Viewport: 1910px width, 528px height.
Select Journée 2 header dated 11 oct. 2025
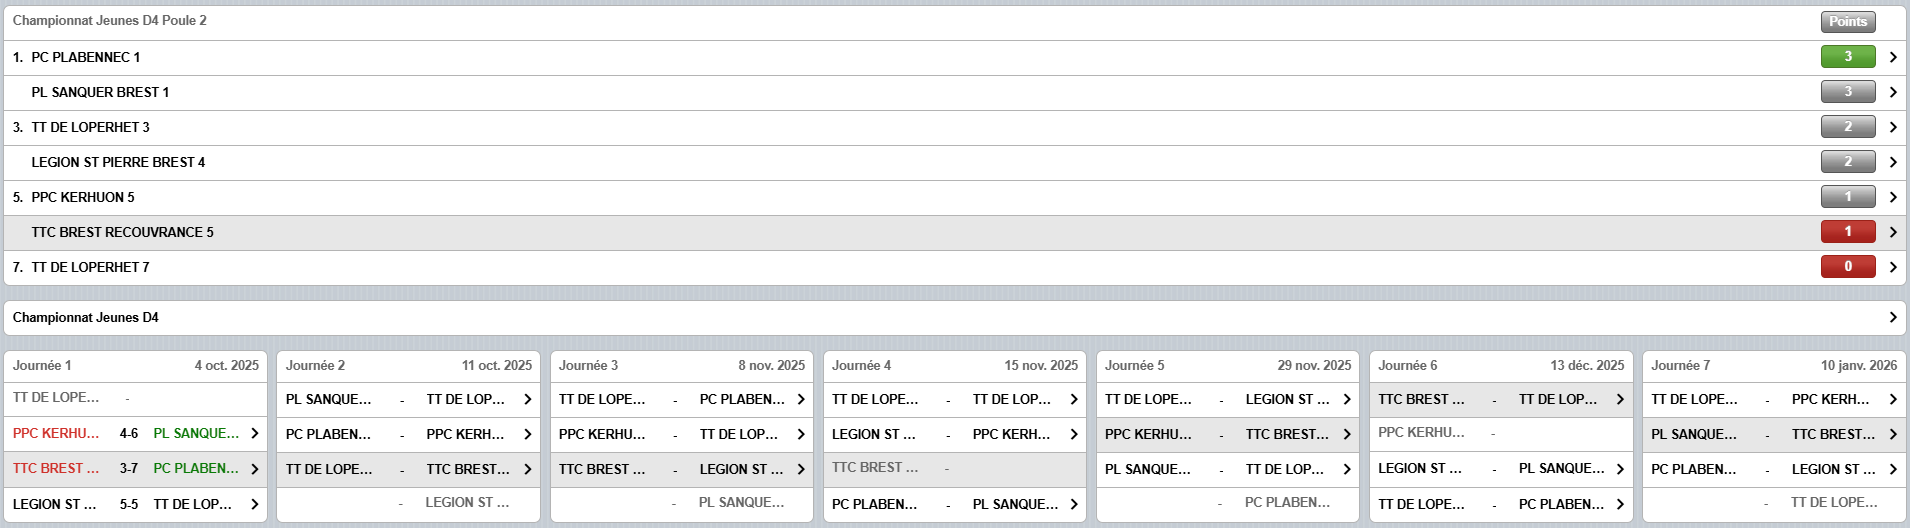coord(408,366)
